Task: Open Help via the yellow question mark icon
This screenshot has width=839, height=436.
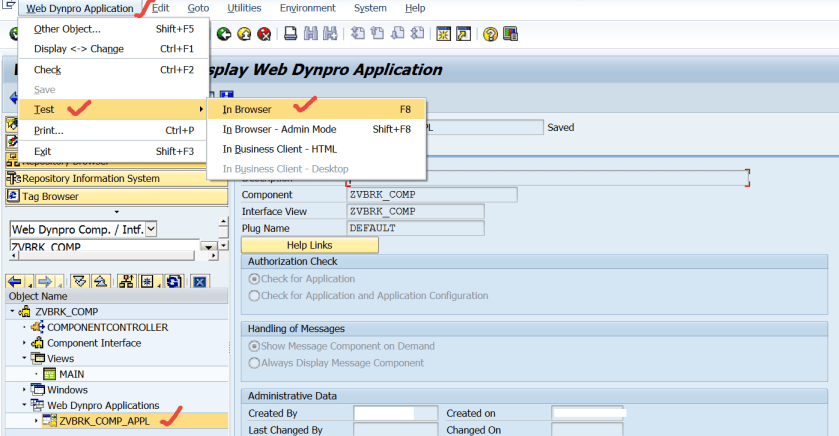Action: click(x=490, y=34)
